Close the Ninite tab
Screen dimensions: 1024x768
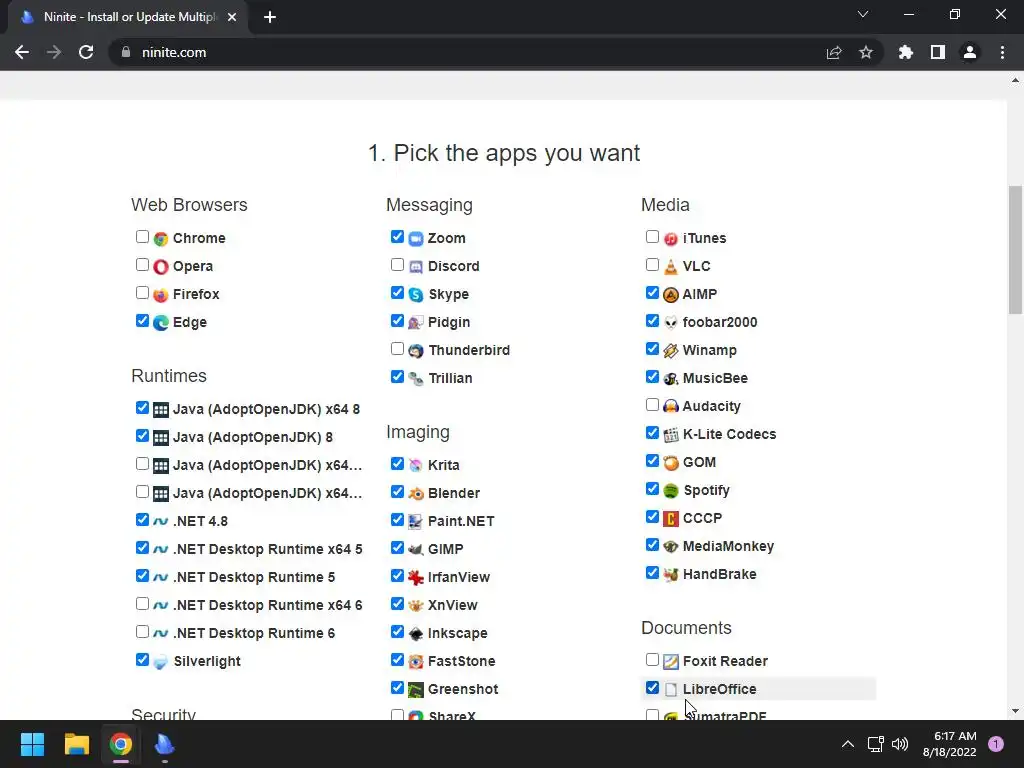(232, 17)
